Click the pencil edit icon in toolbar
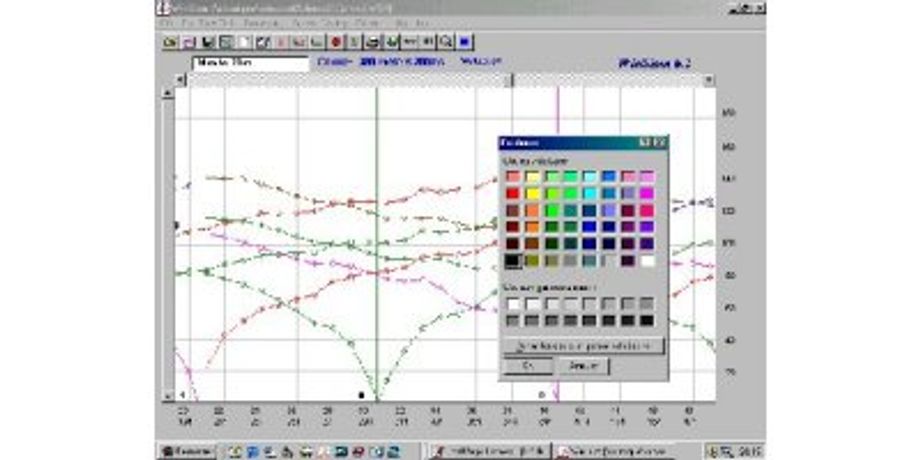The image size is (920, 460). [263, 42]
